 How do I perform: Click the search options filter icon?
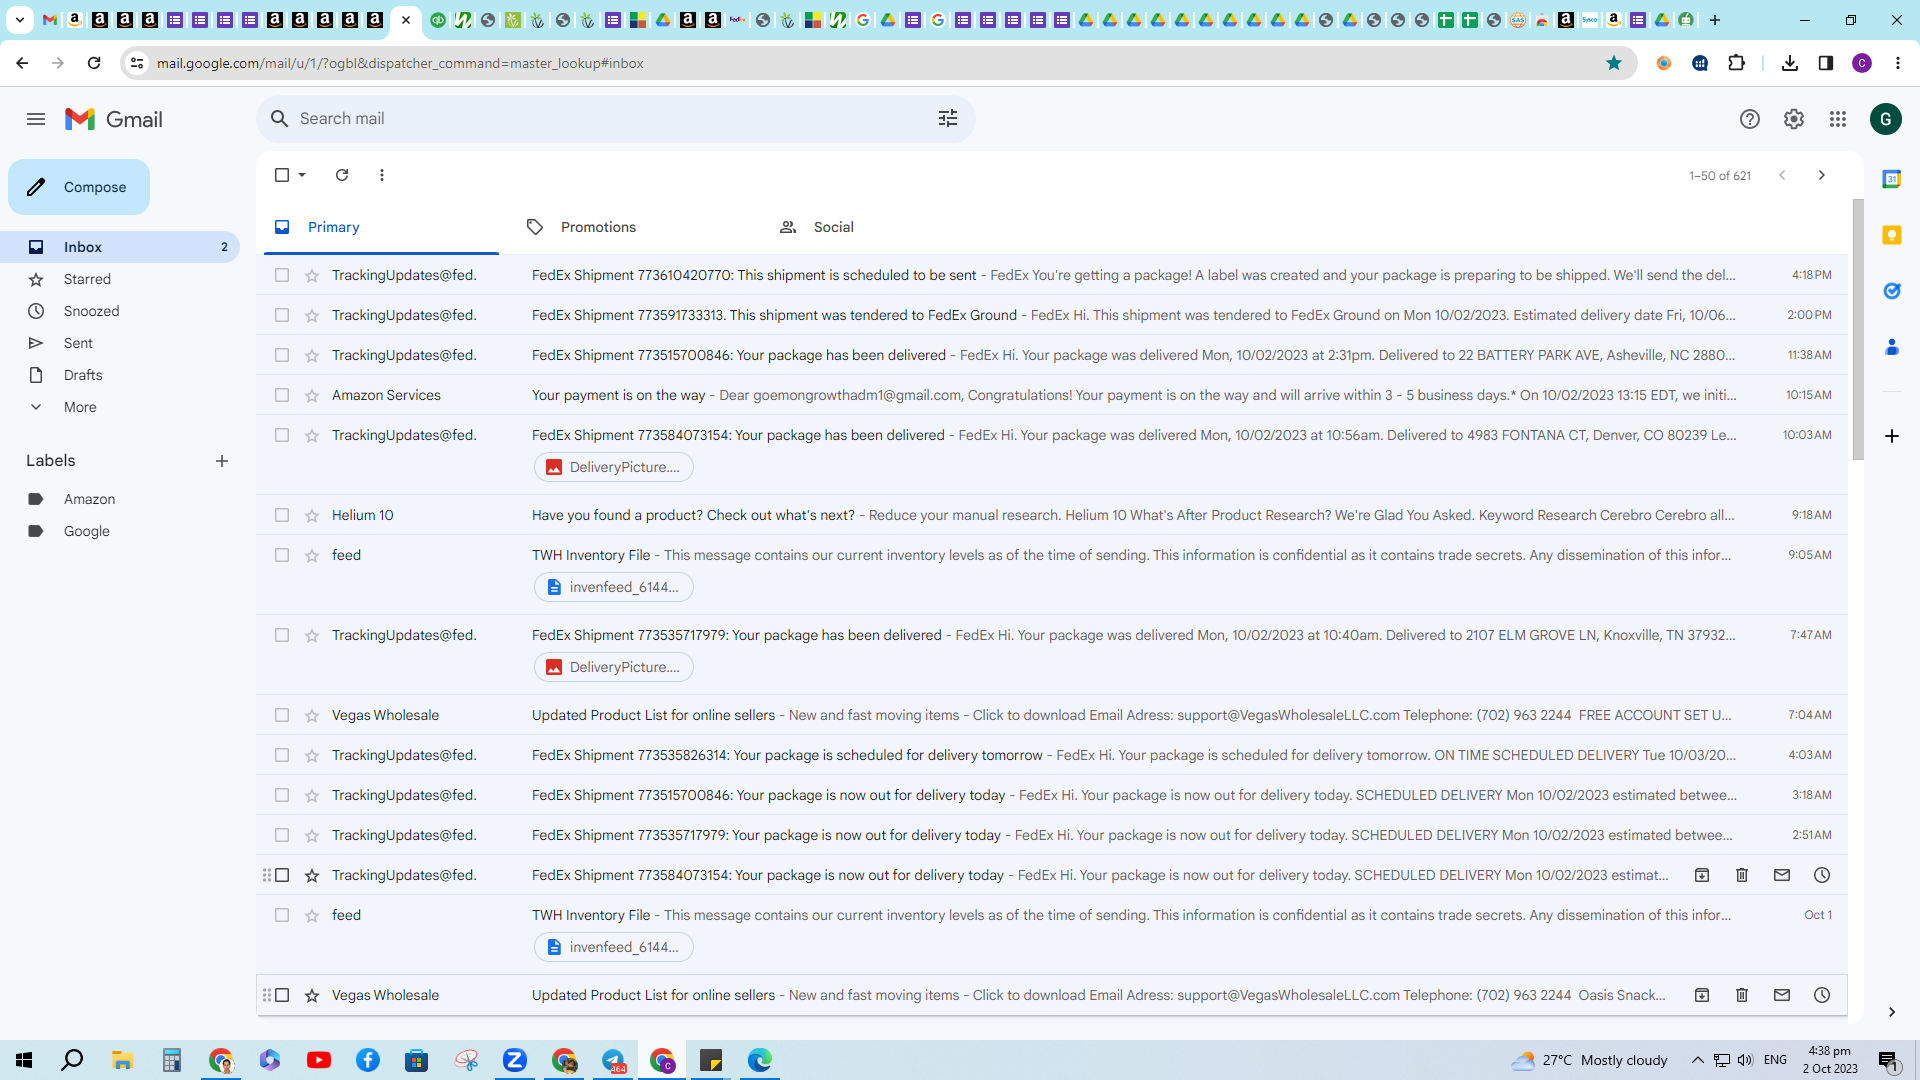click(x=948, y=118)
